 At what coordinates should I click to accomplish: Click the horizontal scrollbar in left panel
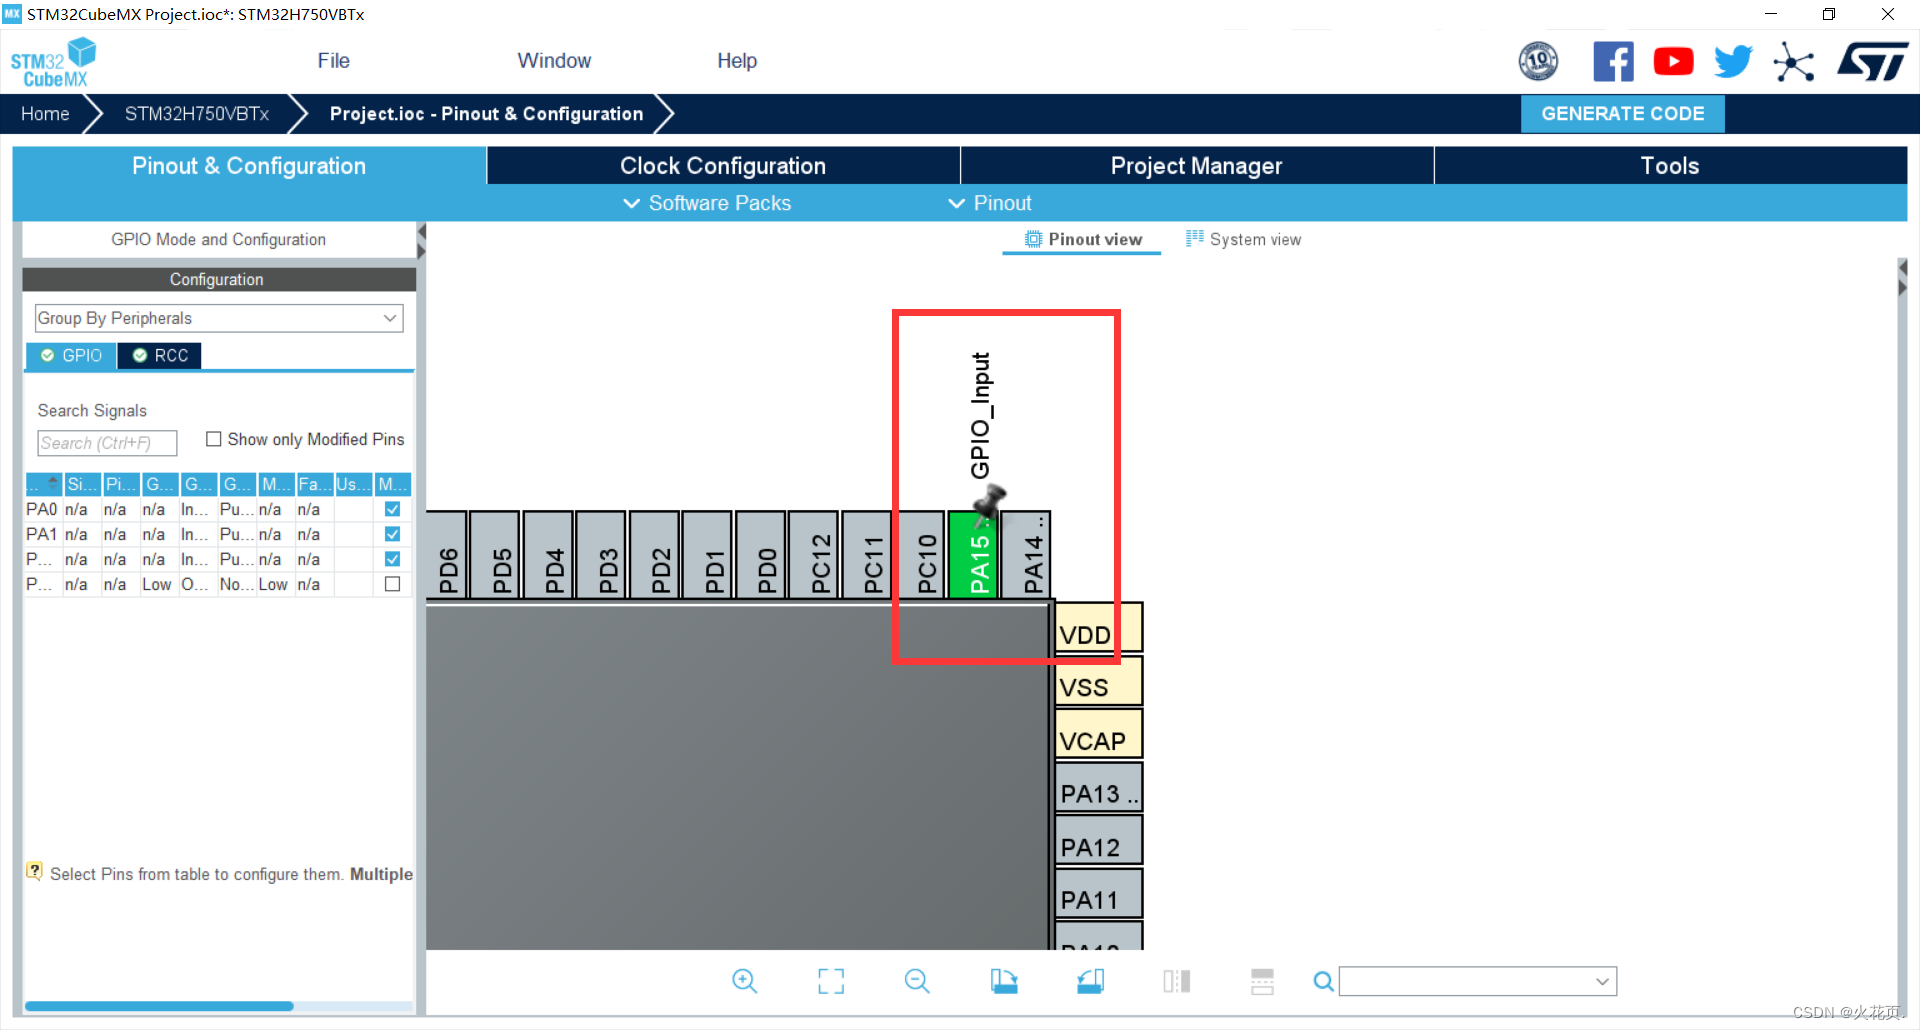click(x=159, y=1006)
